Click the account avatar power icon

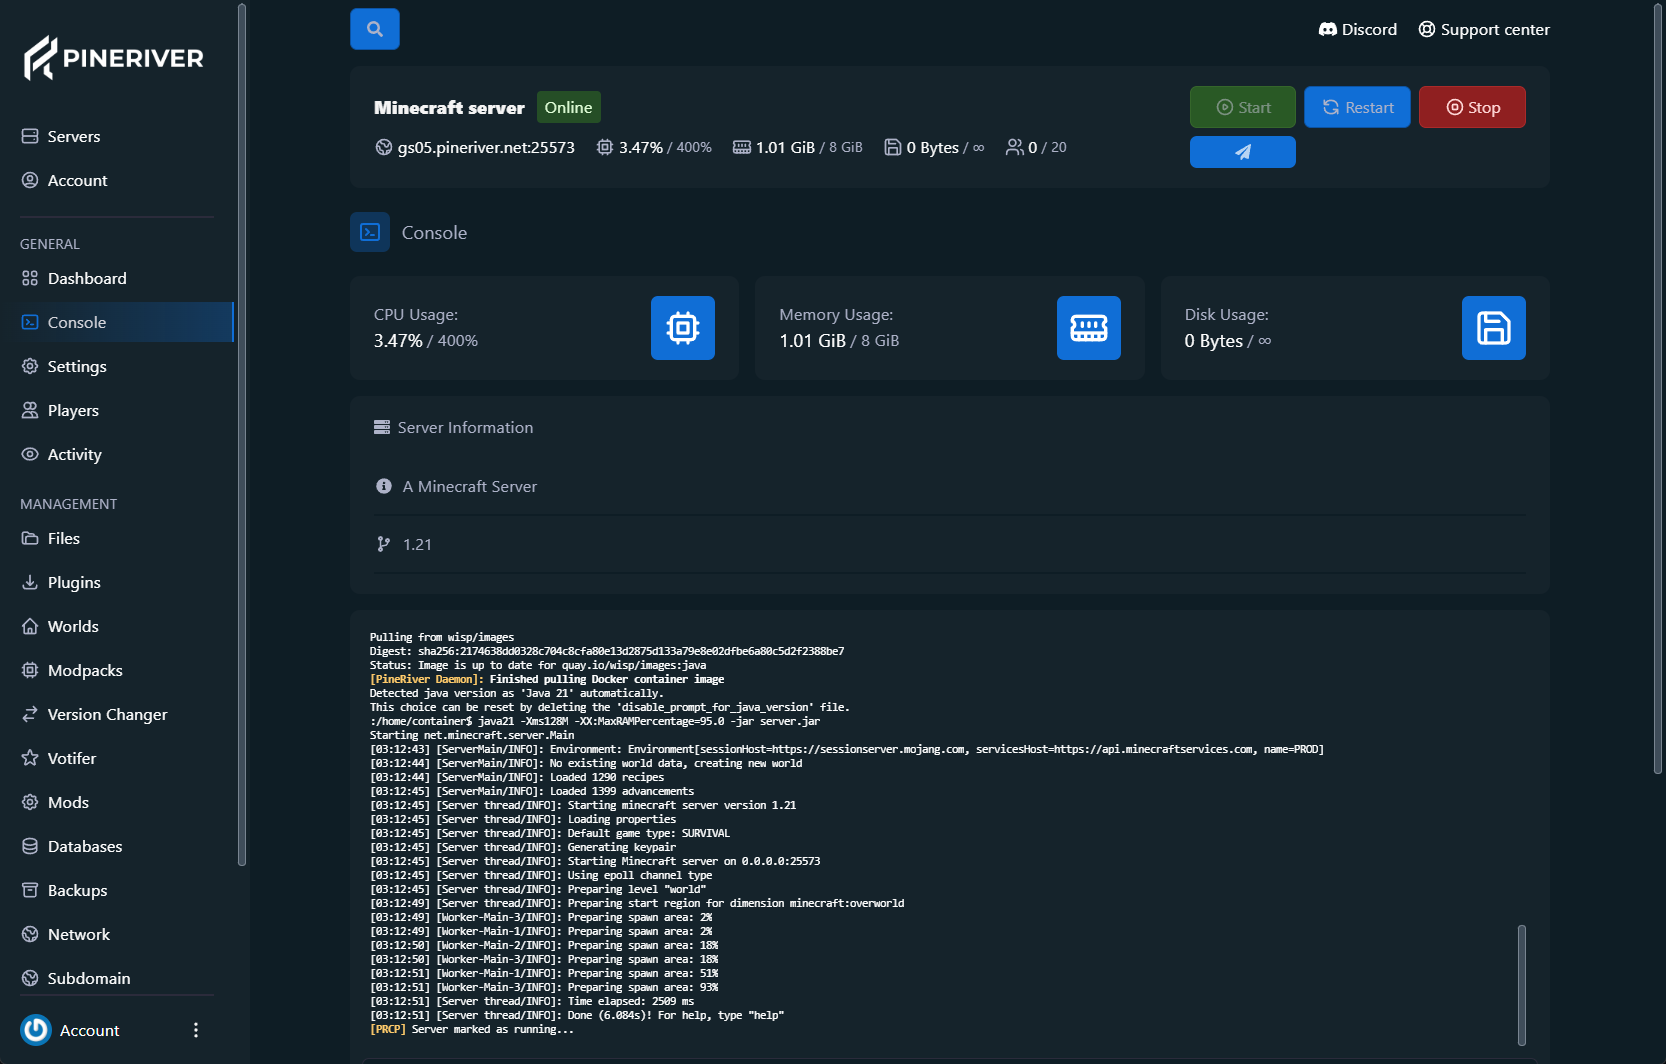point(36,1030)
